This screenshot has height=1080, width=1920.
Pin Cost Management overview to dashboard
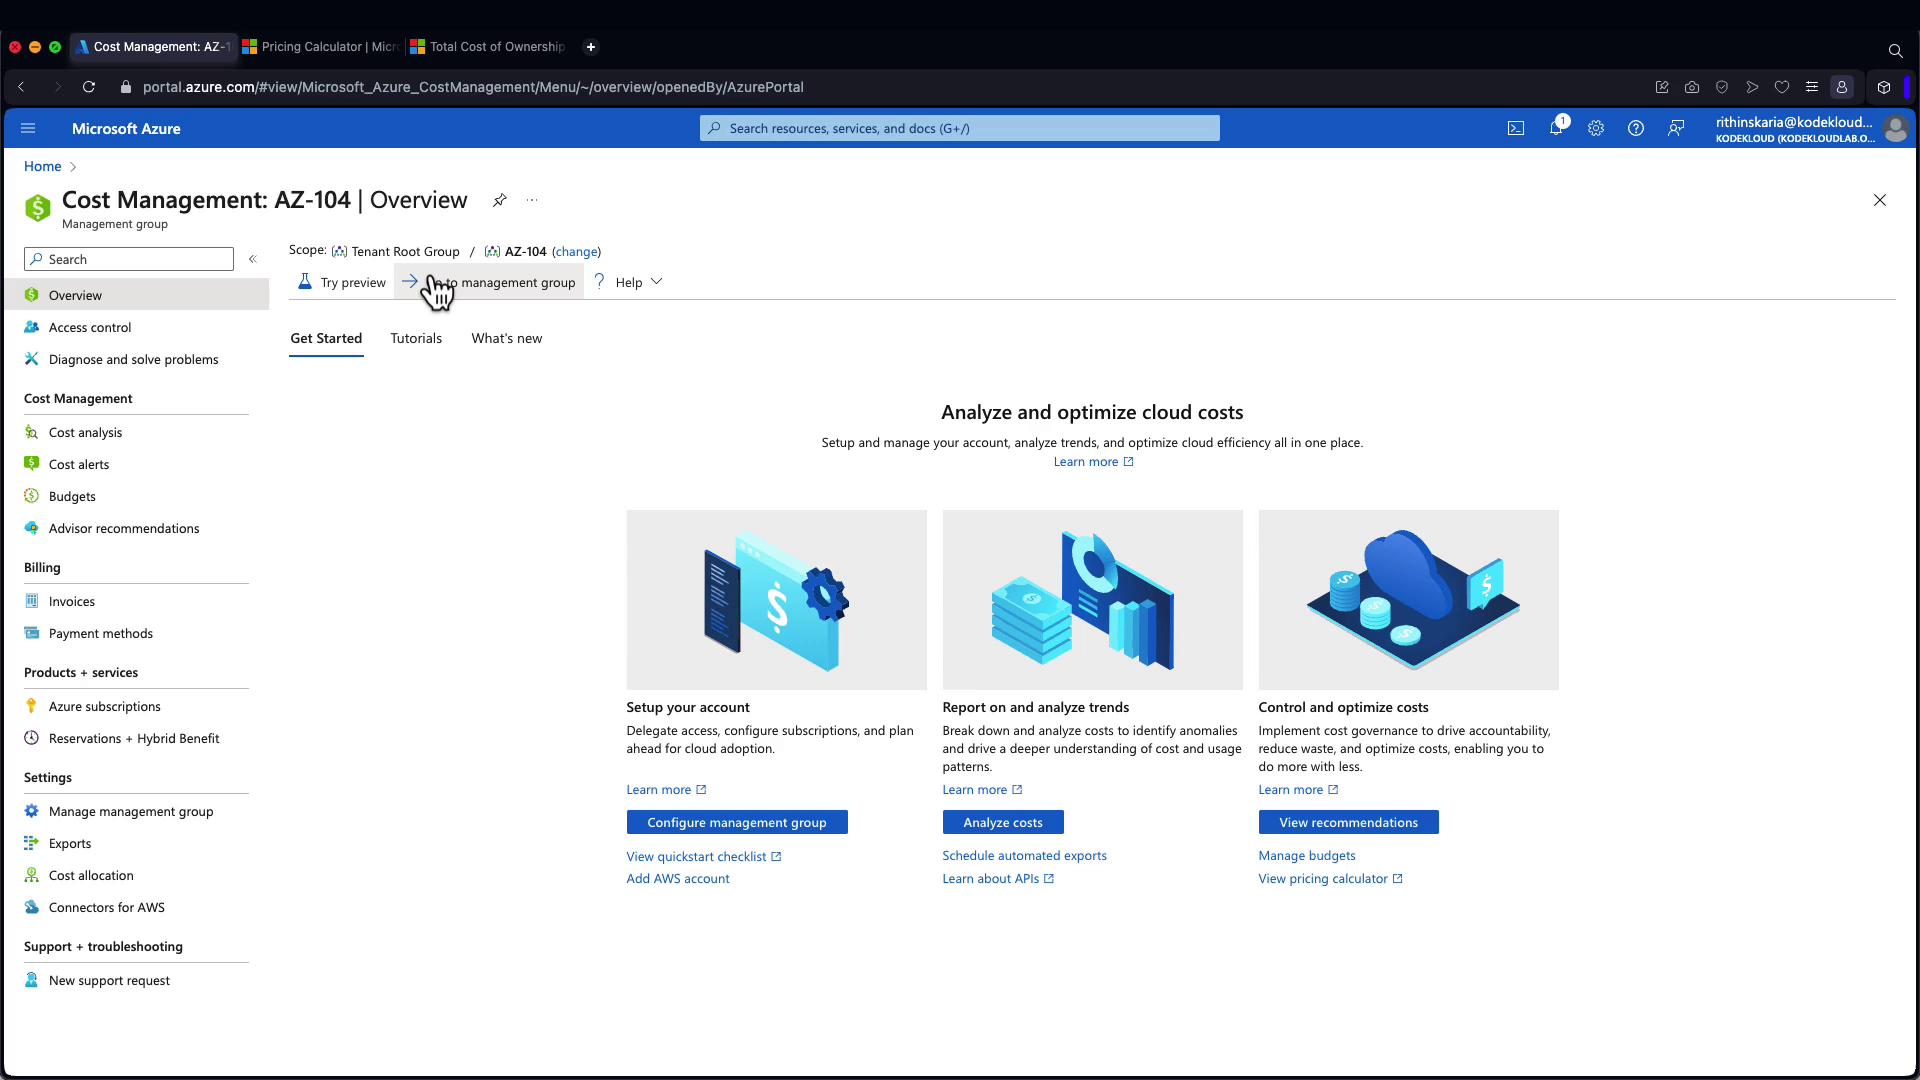click(x=499, y=200)
